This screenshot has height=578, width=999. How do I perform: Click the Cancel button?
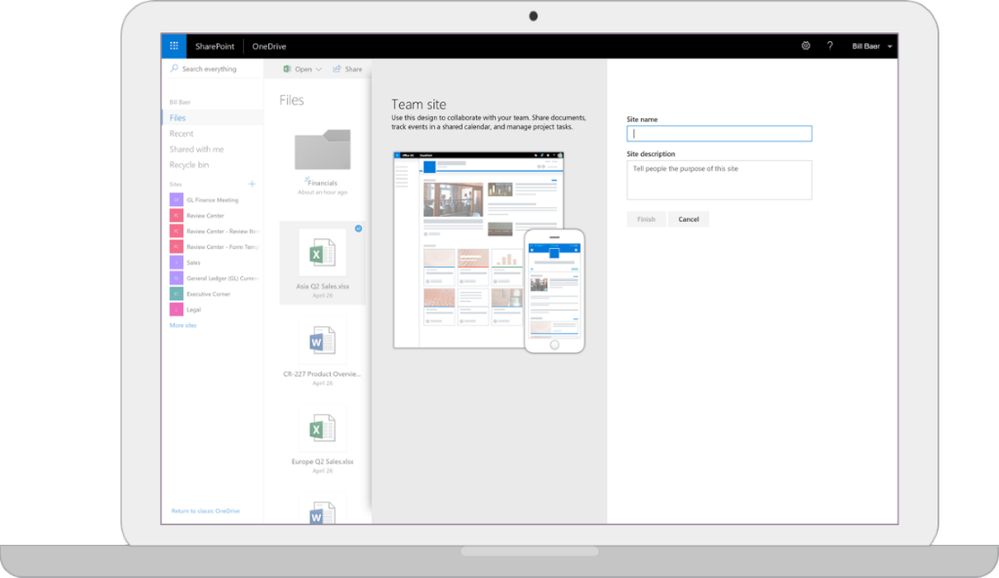[689, 219]
